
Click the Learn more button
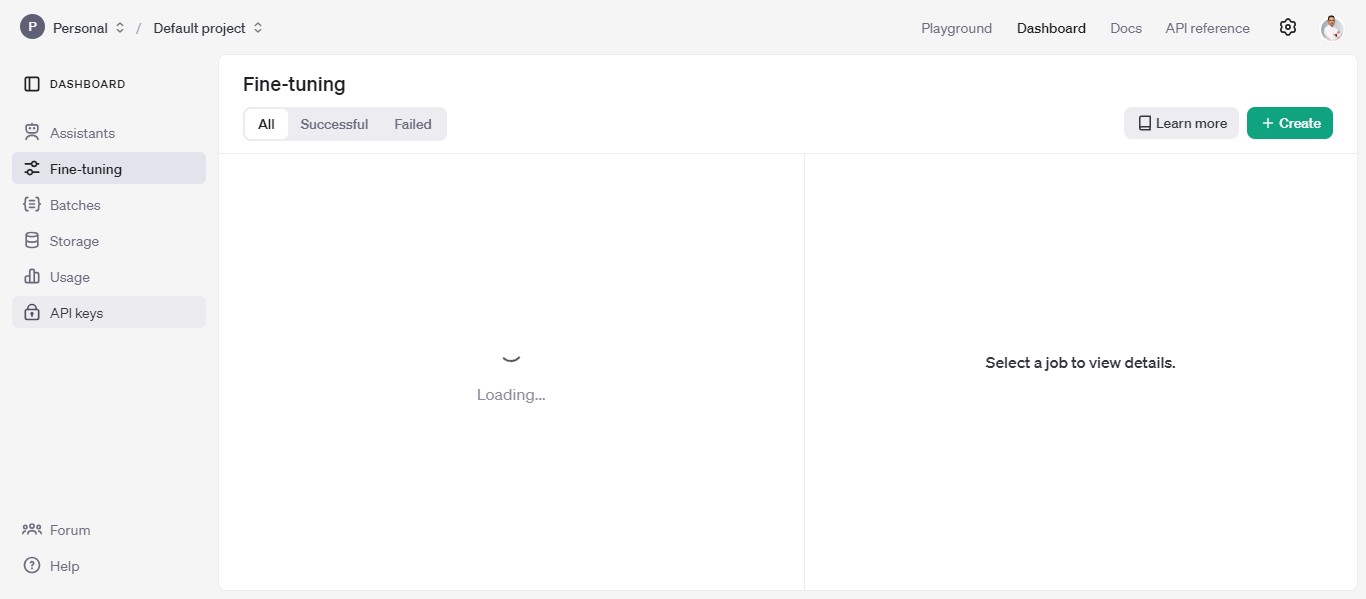point(1181,123)
